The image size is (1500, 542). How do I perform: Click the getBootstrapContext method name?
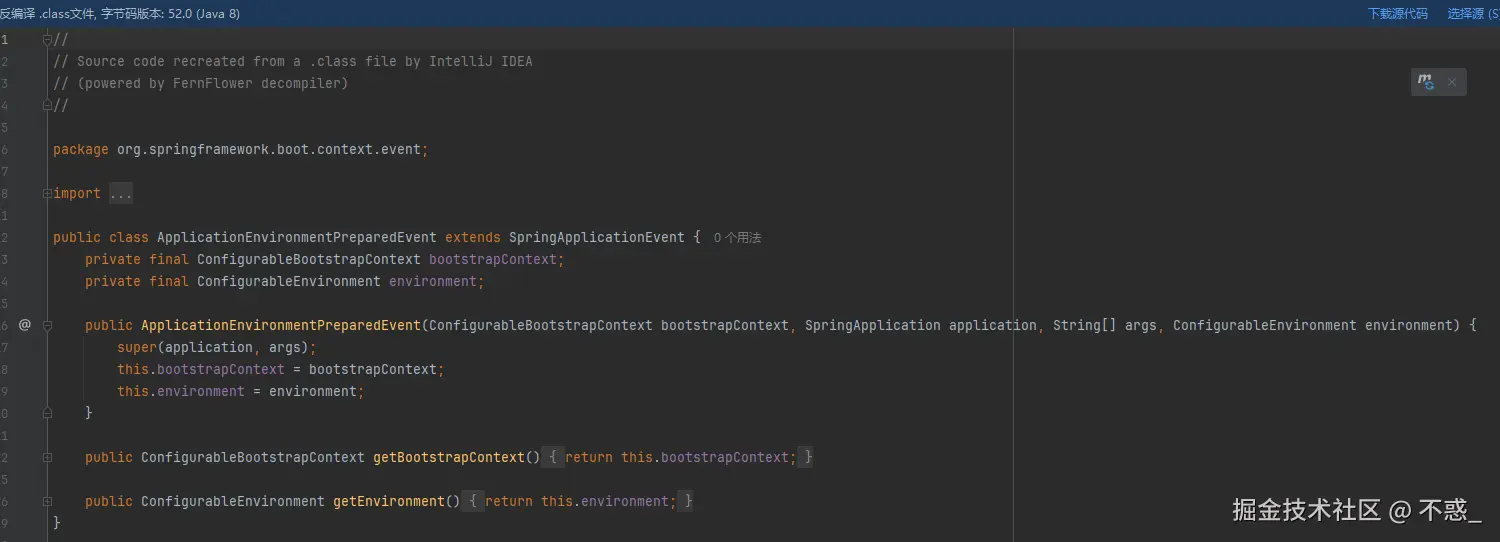449,458
